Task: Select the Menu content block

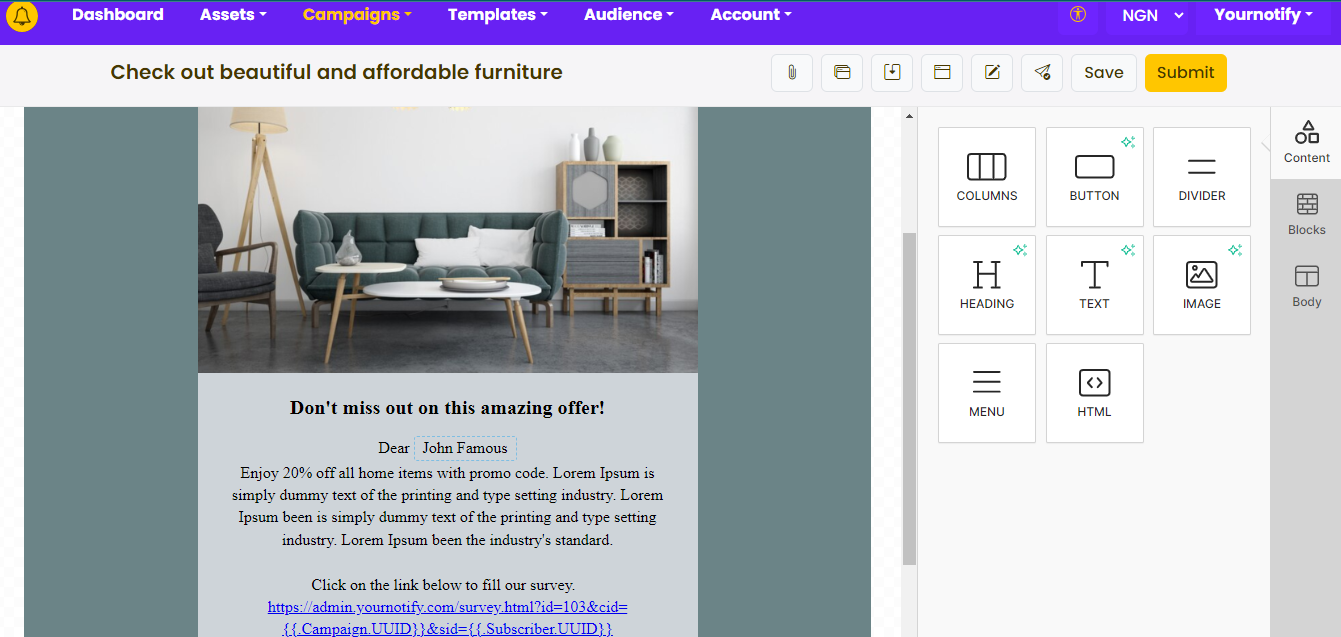Action: (987, 393)
